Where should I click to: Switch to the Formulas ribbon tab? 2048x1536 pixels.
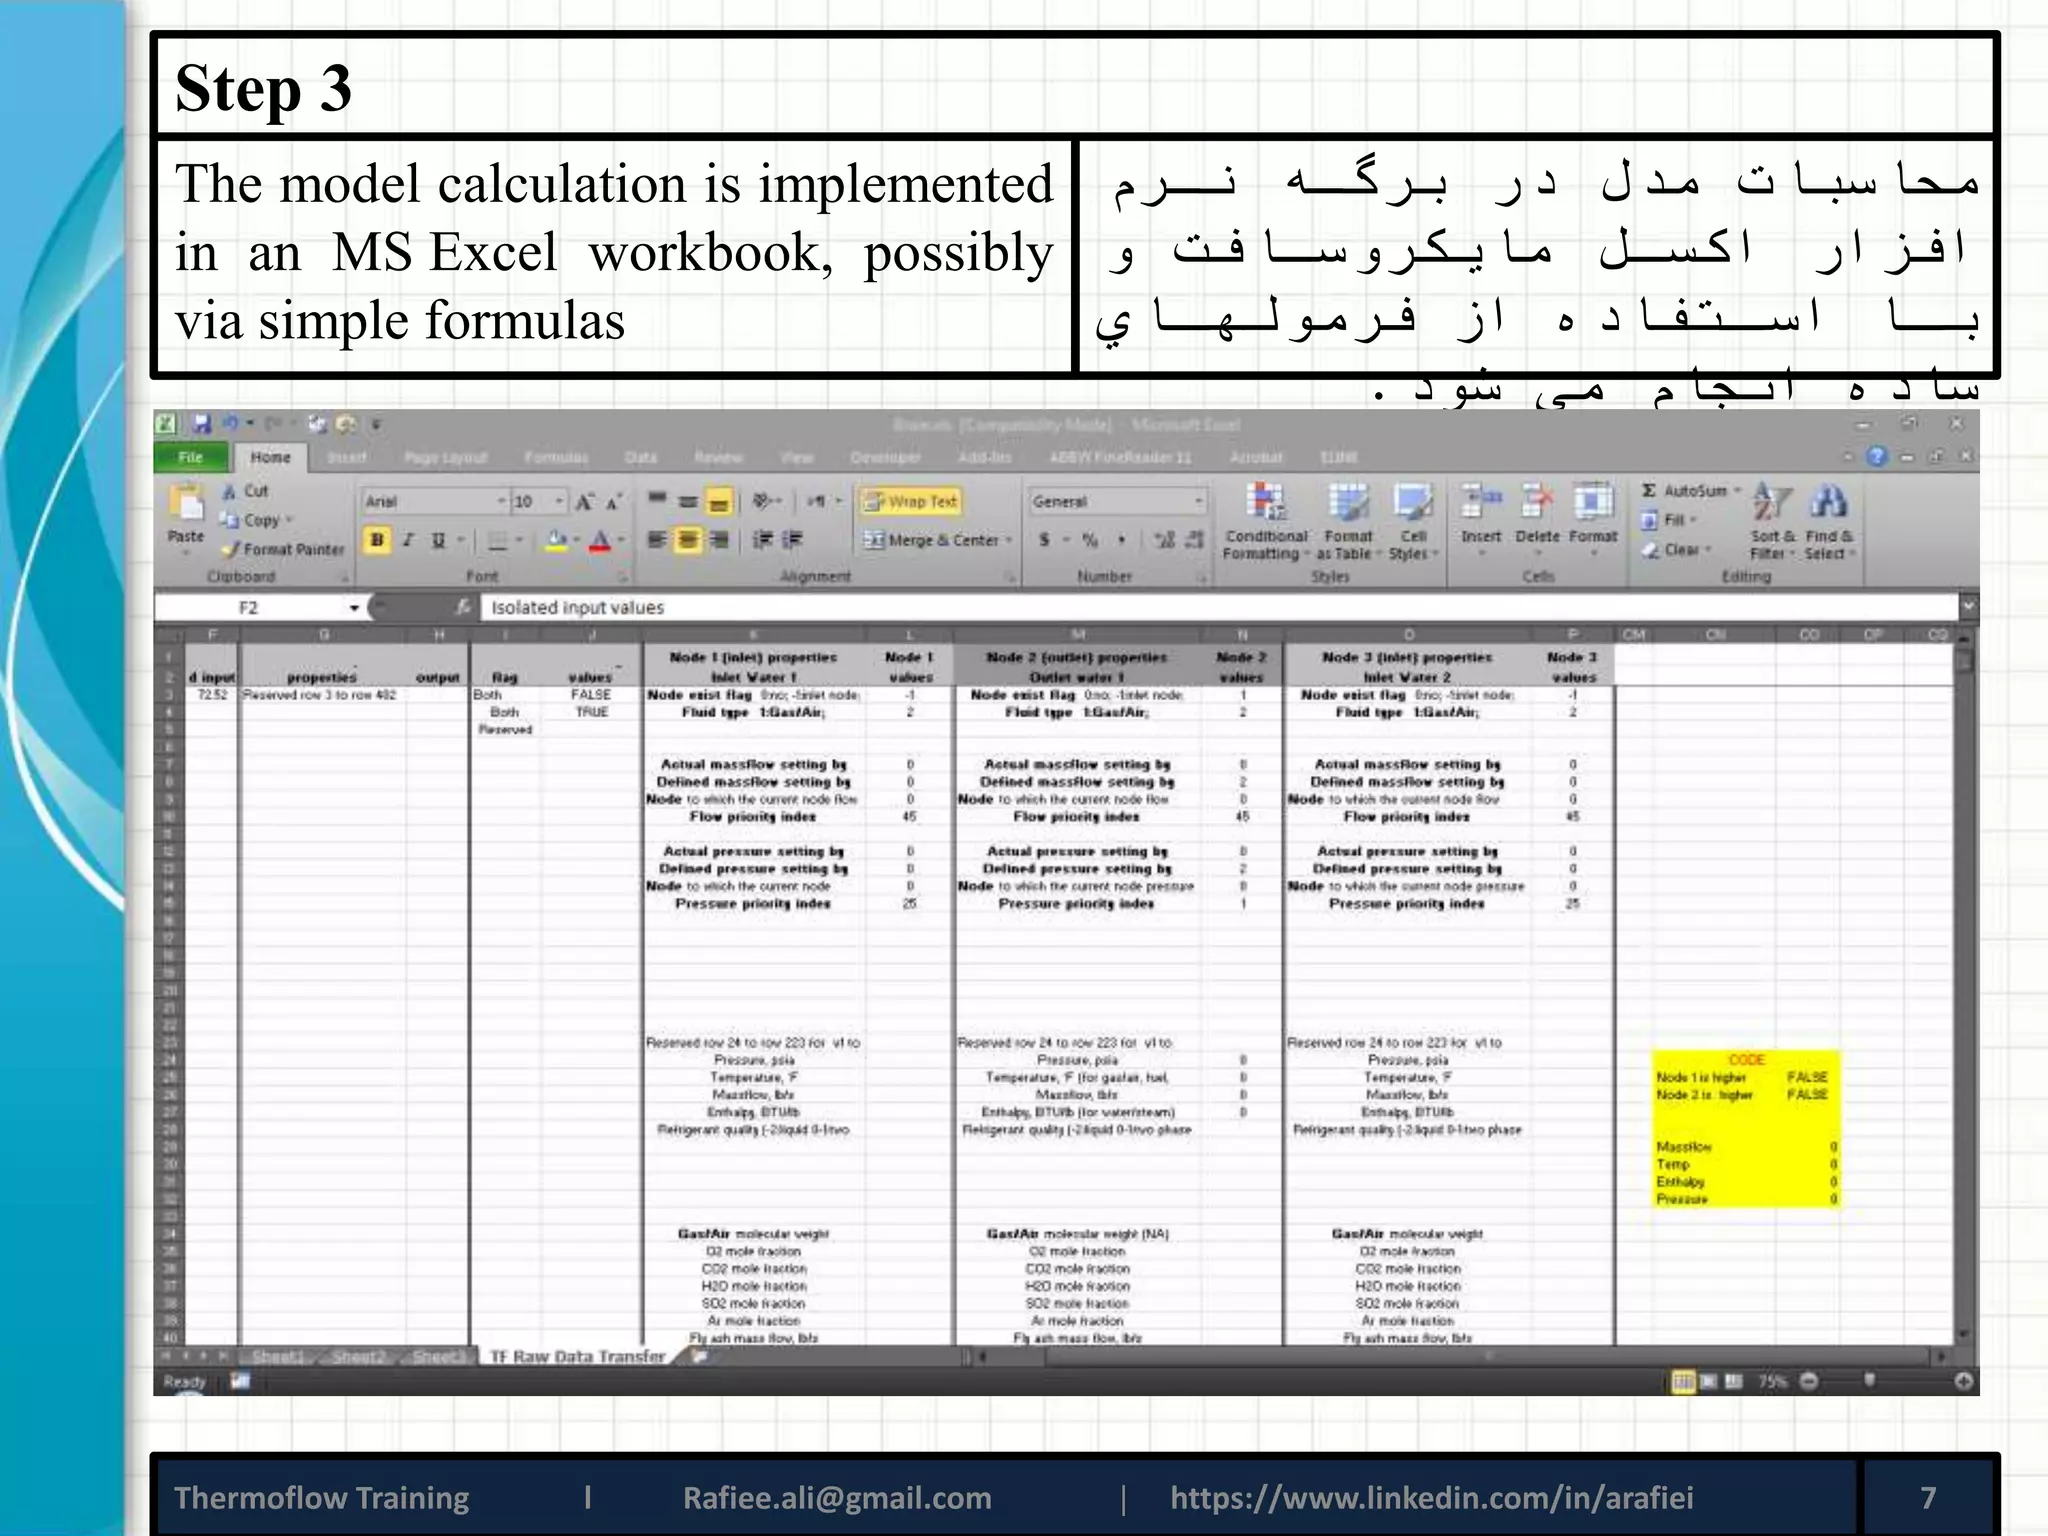click(x=556, y=457)
